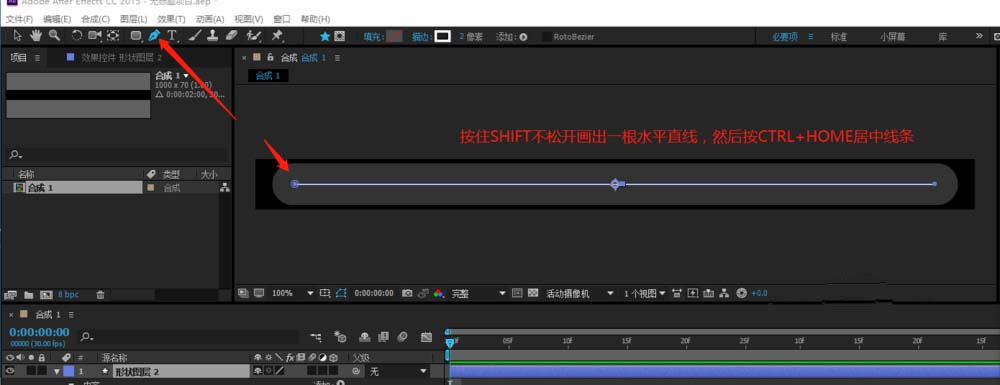Switch to the 标准 workspace

839,37
